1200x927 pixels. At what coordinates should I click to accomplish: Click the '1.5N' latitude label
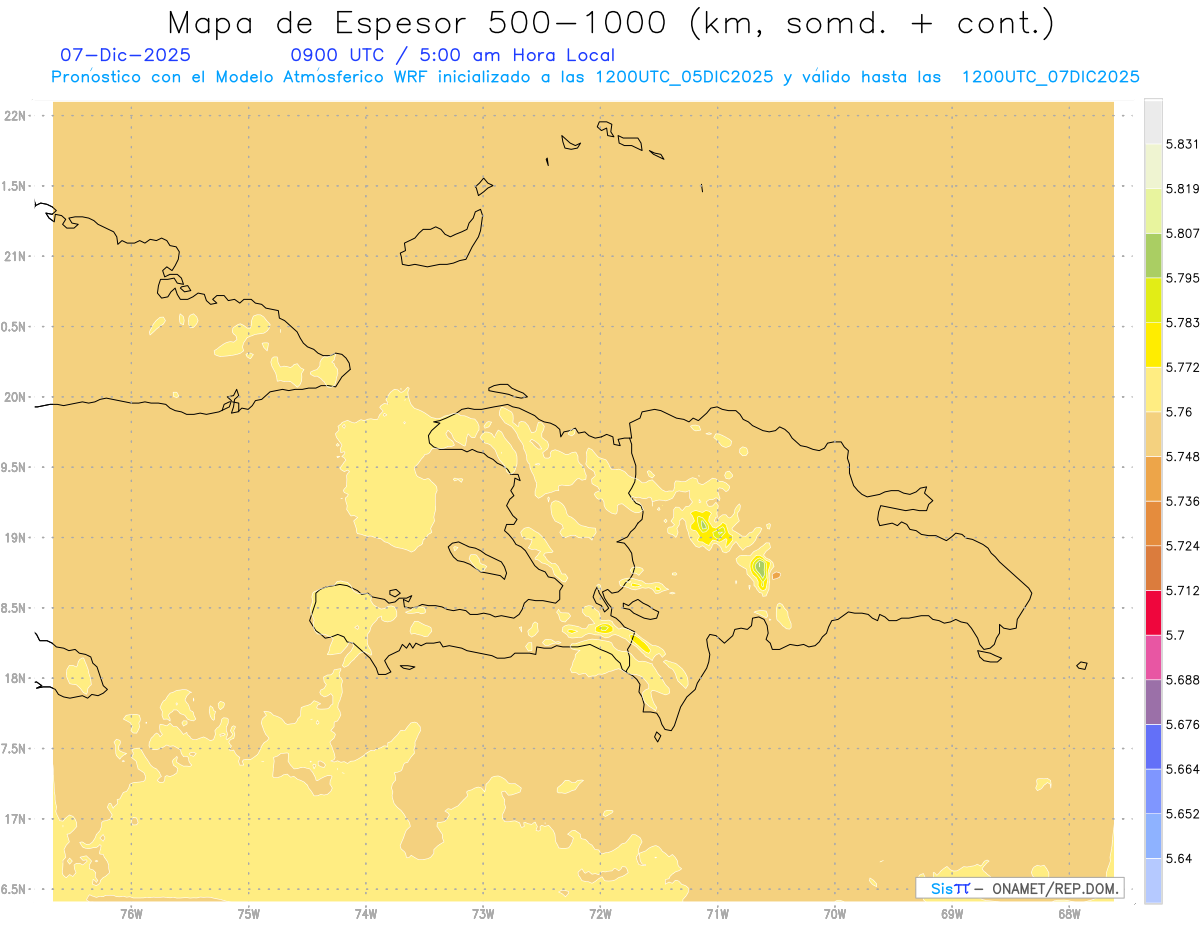tap(15, 186)
